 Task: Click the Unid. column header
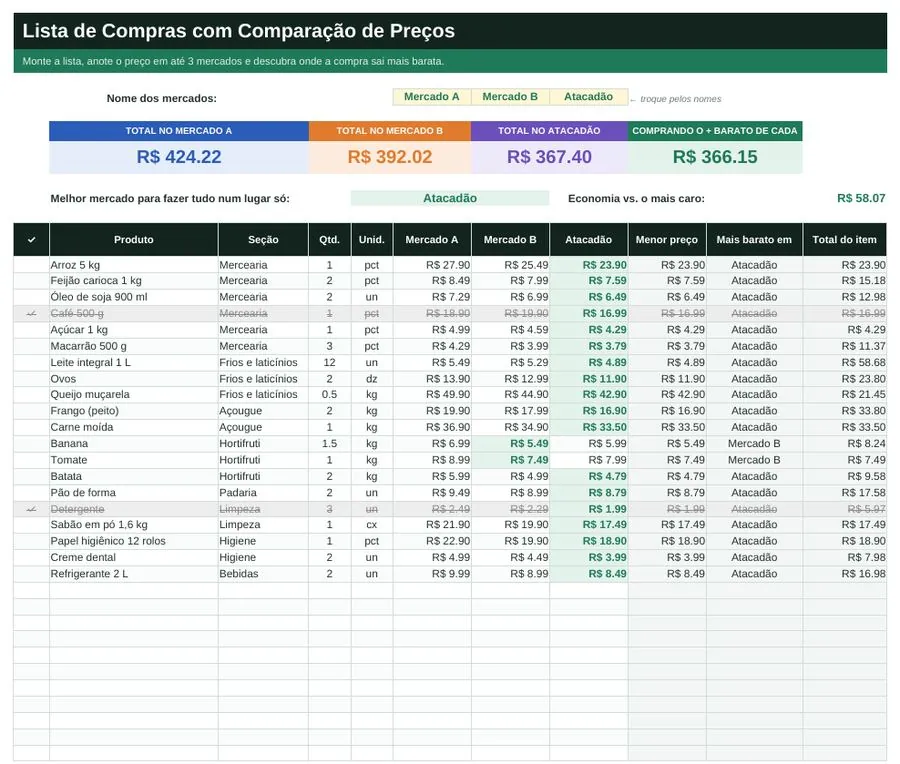372,240
